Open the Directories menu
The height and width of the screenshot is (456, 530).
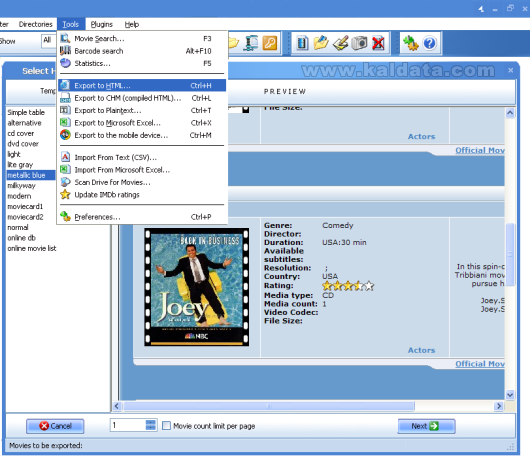point(35,24)
